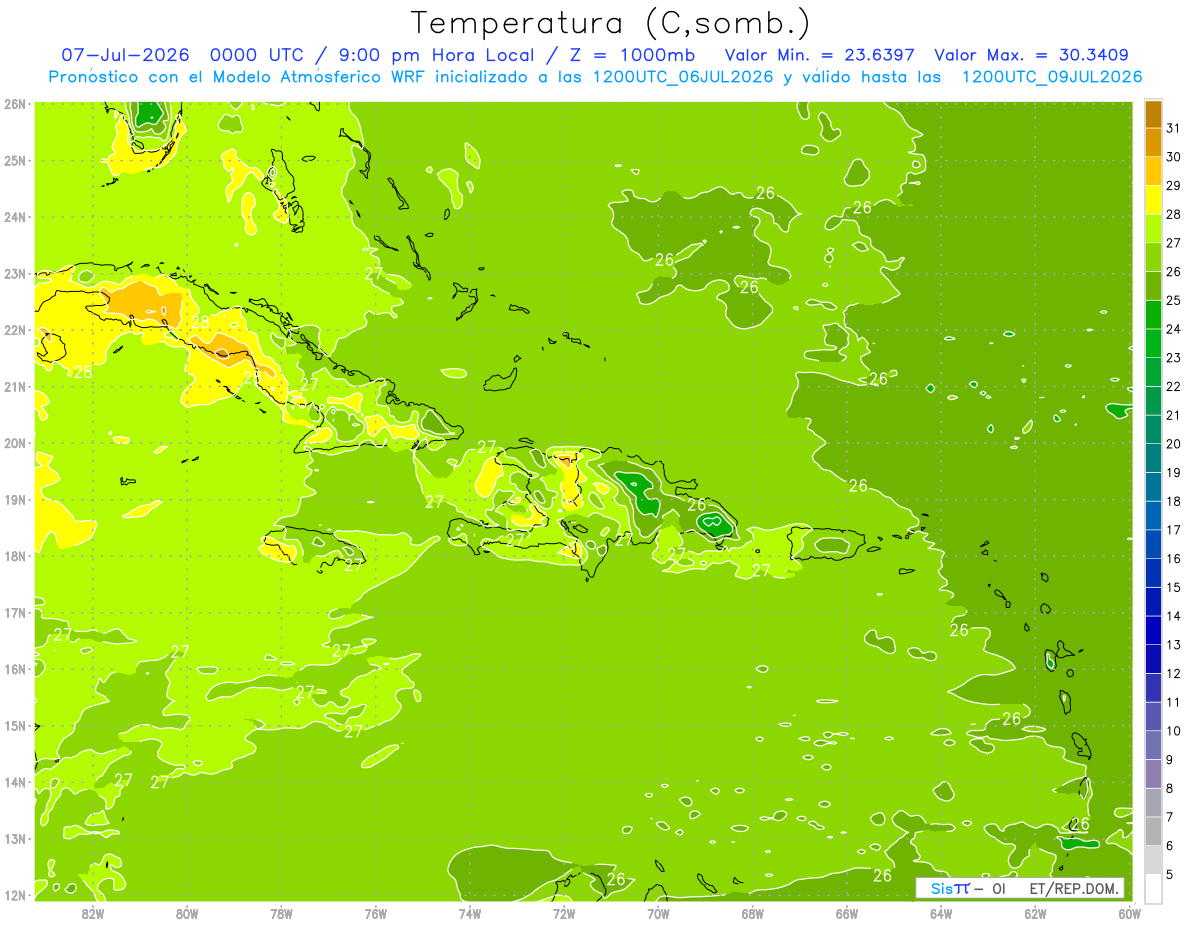This screenshot has height=927, width=1200.
Task: Pick the blue swatch between 15 and 16
Action: 1153,573
